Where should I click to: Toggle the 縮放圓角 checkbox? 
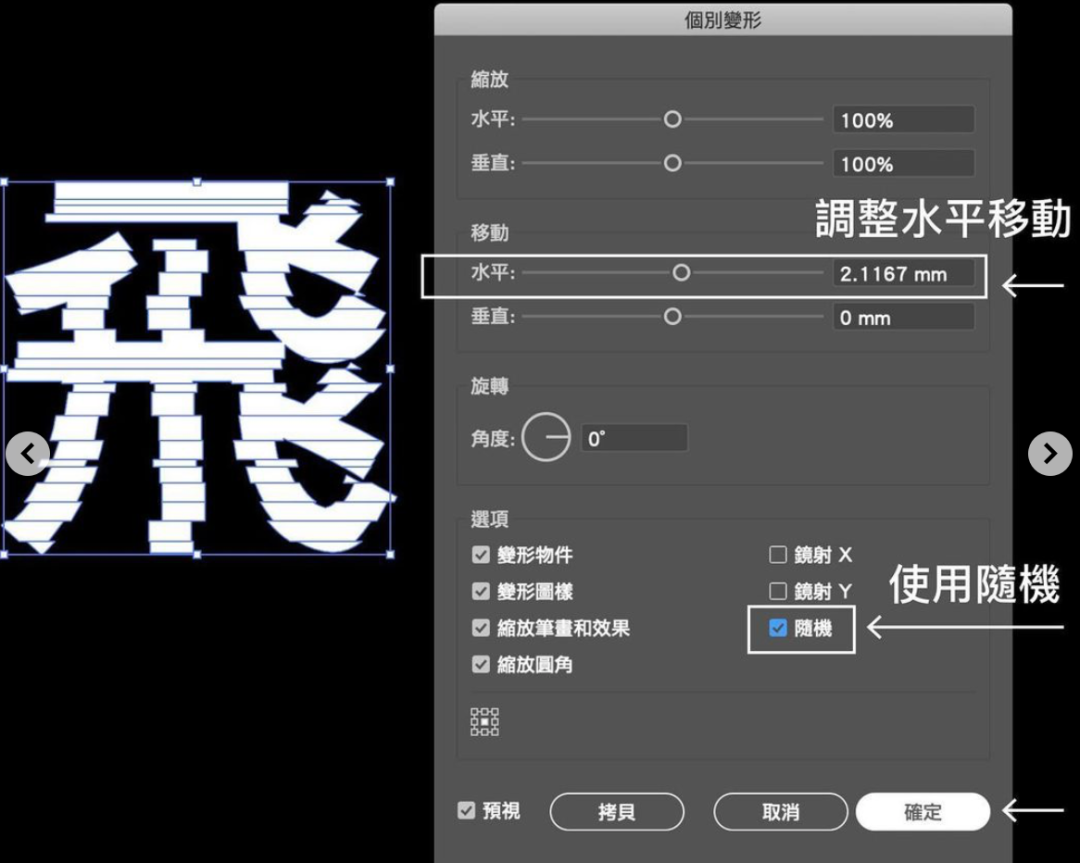481,664
